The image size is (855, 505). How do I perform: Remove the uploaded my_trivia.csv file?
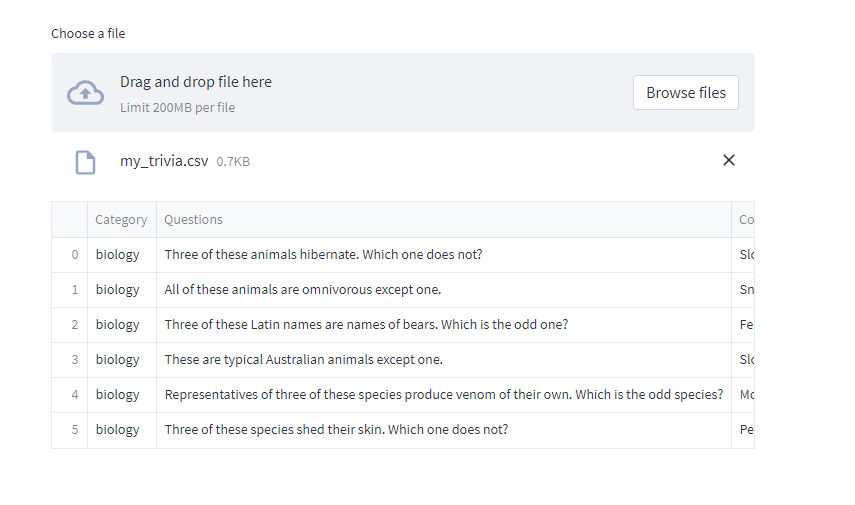728,160
